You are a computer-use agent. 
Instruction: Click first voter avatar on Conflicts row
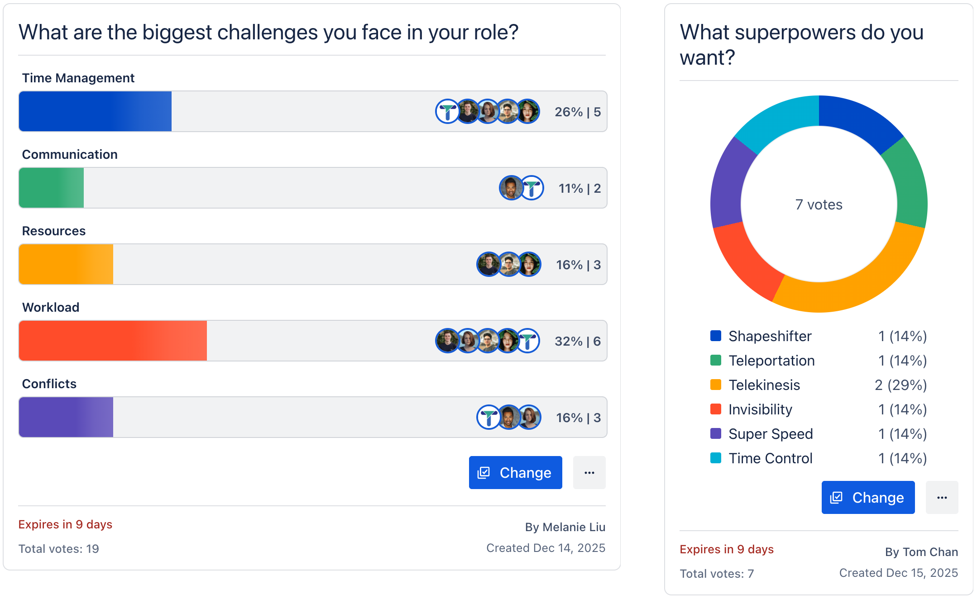(x=488, y=418)
